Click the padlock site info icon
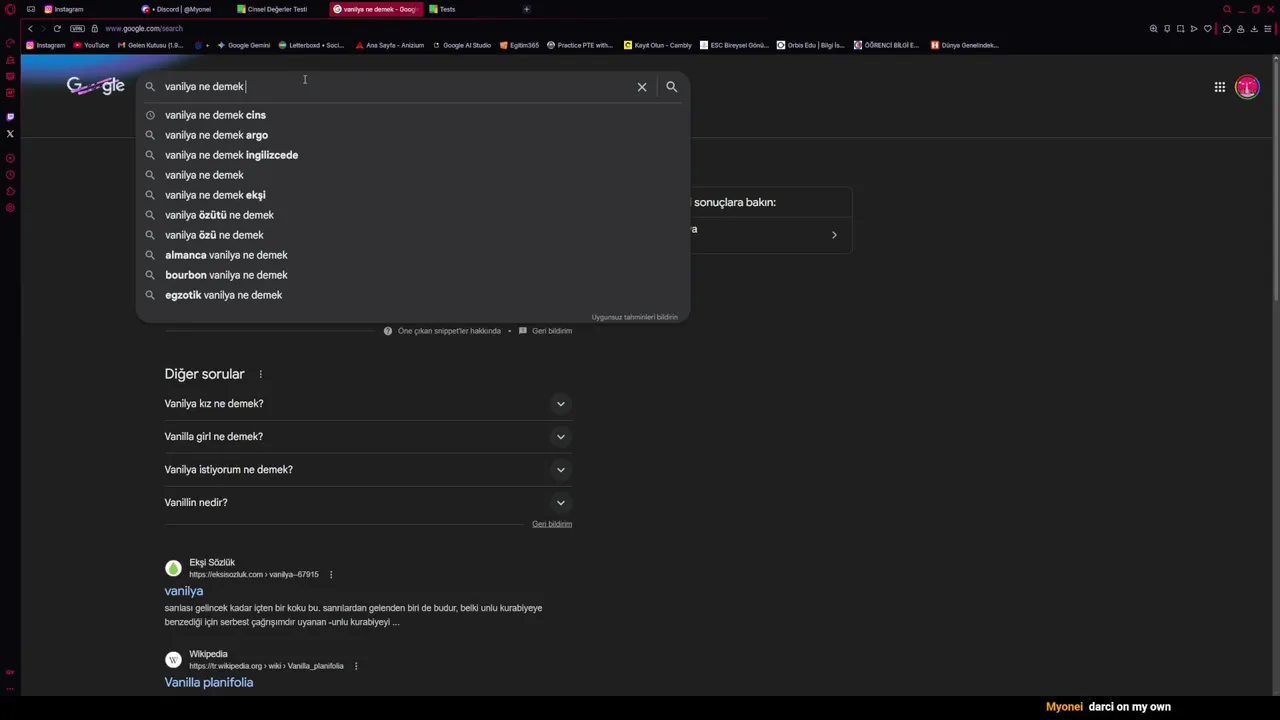This screenshot has width=1280, height=720. pos(95,28)
